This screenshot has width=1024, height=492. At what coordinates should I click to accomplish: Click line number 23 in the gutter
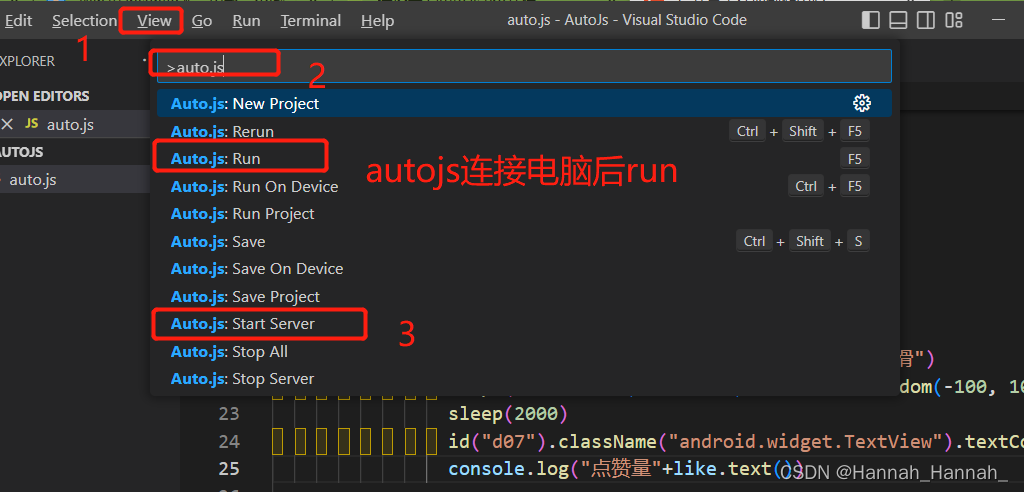pos(229,414)
